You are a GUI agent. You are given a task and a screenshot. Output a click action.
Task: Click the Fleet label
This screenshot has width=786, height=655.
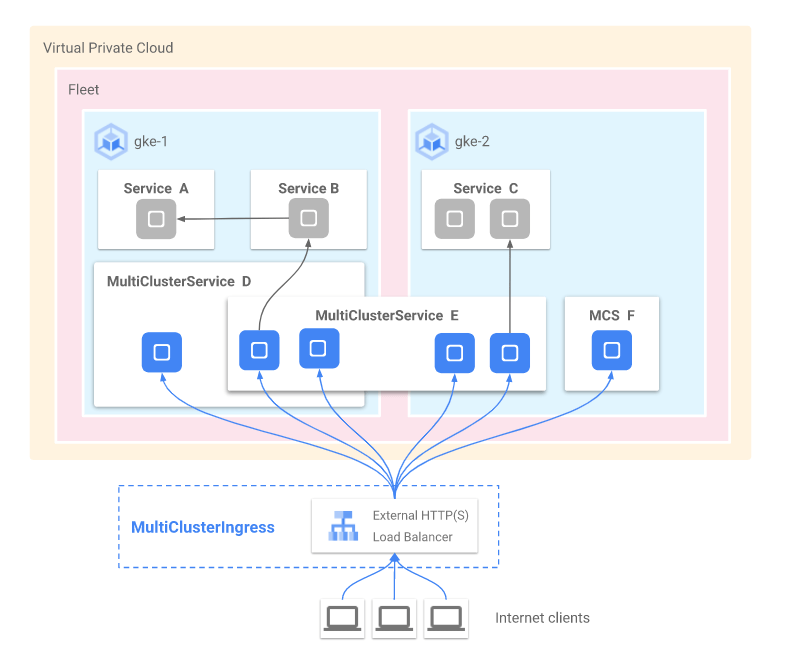click(84, 90)
